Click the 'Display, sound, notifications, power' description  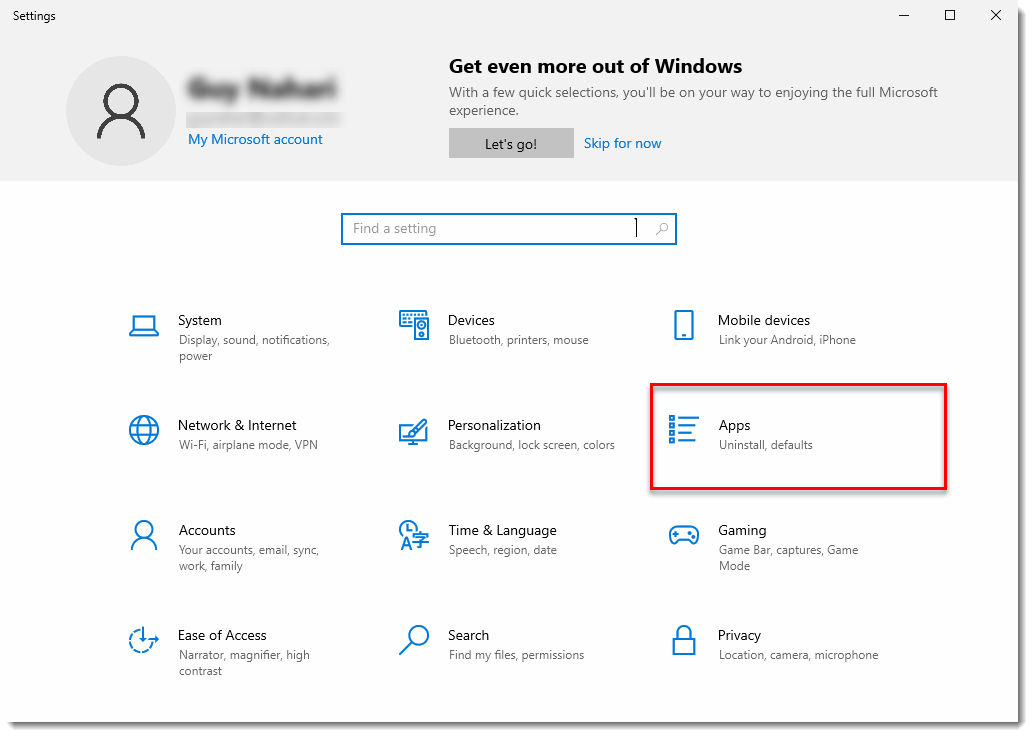[254, 348]
